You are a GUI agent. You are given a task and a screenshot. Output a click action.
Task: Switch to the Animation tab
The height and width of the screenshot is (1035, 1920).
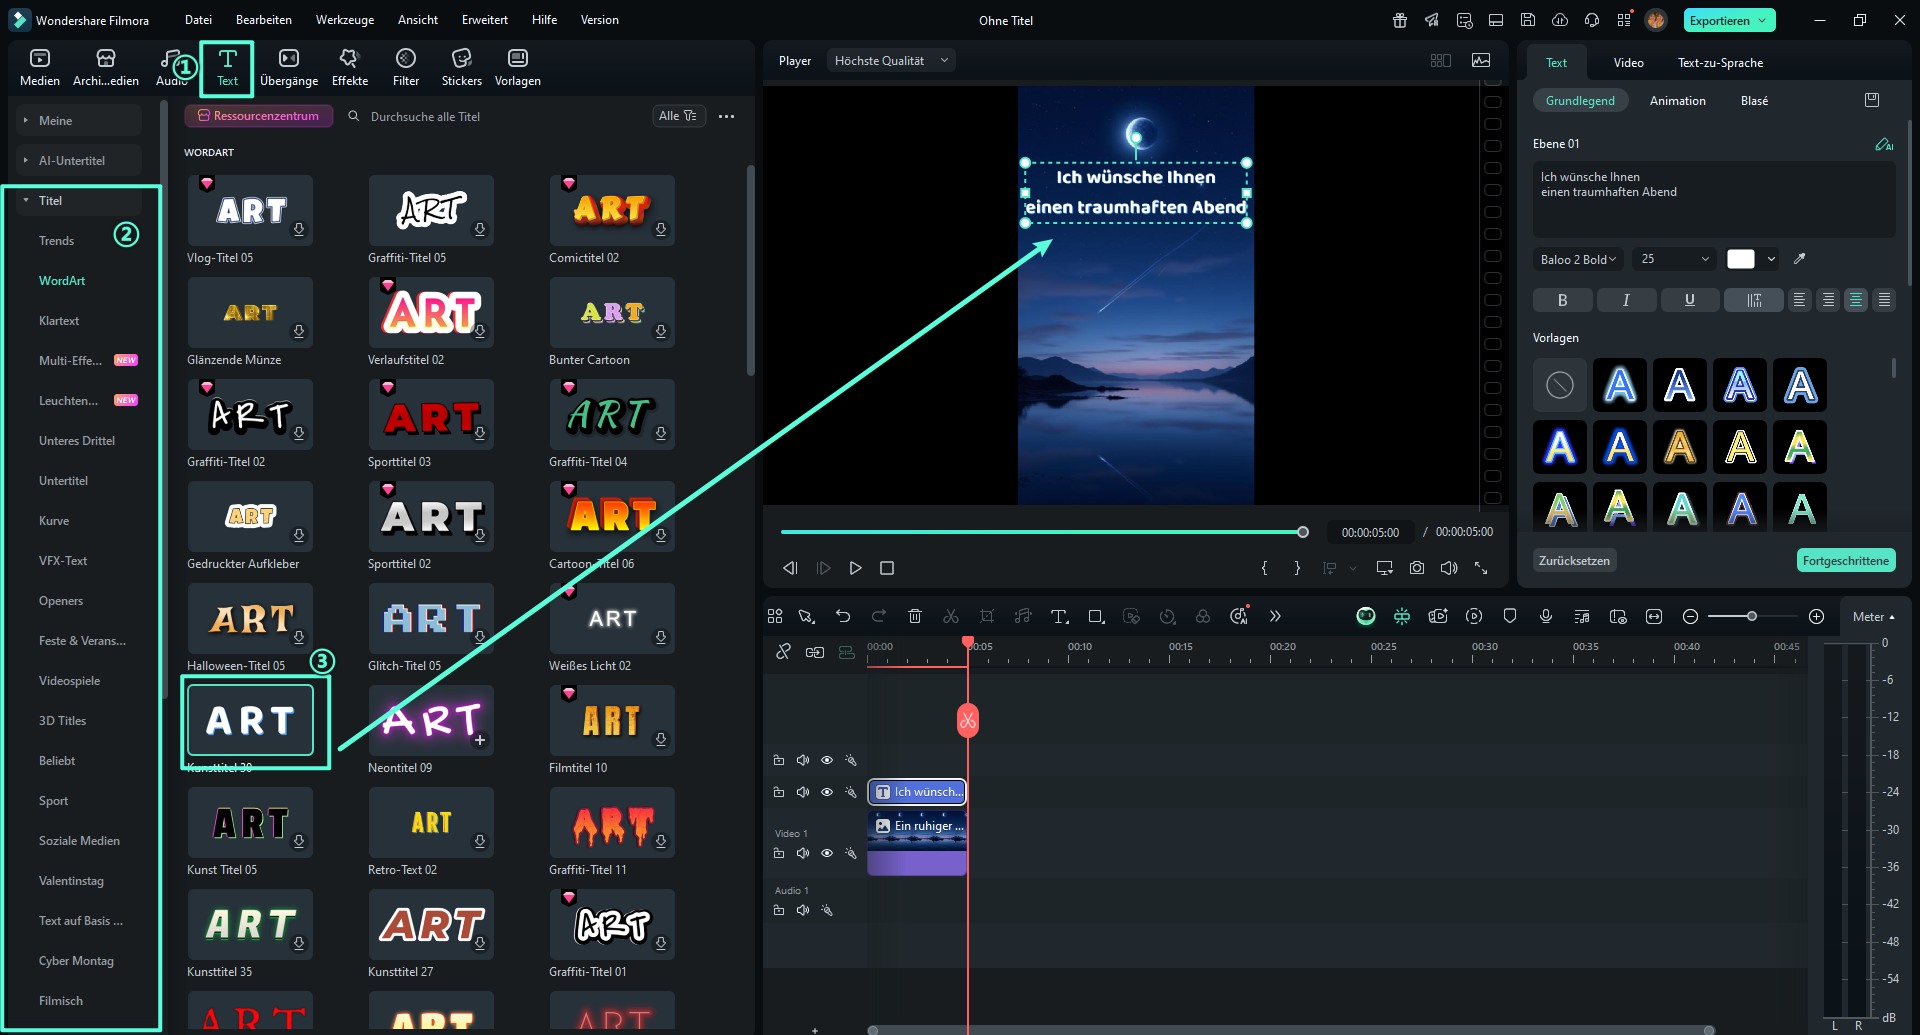point(1677,101)
